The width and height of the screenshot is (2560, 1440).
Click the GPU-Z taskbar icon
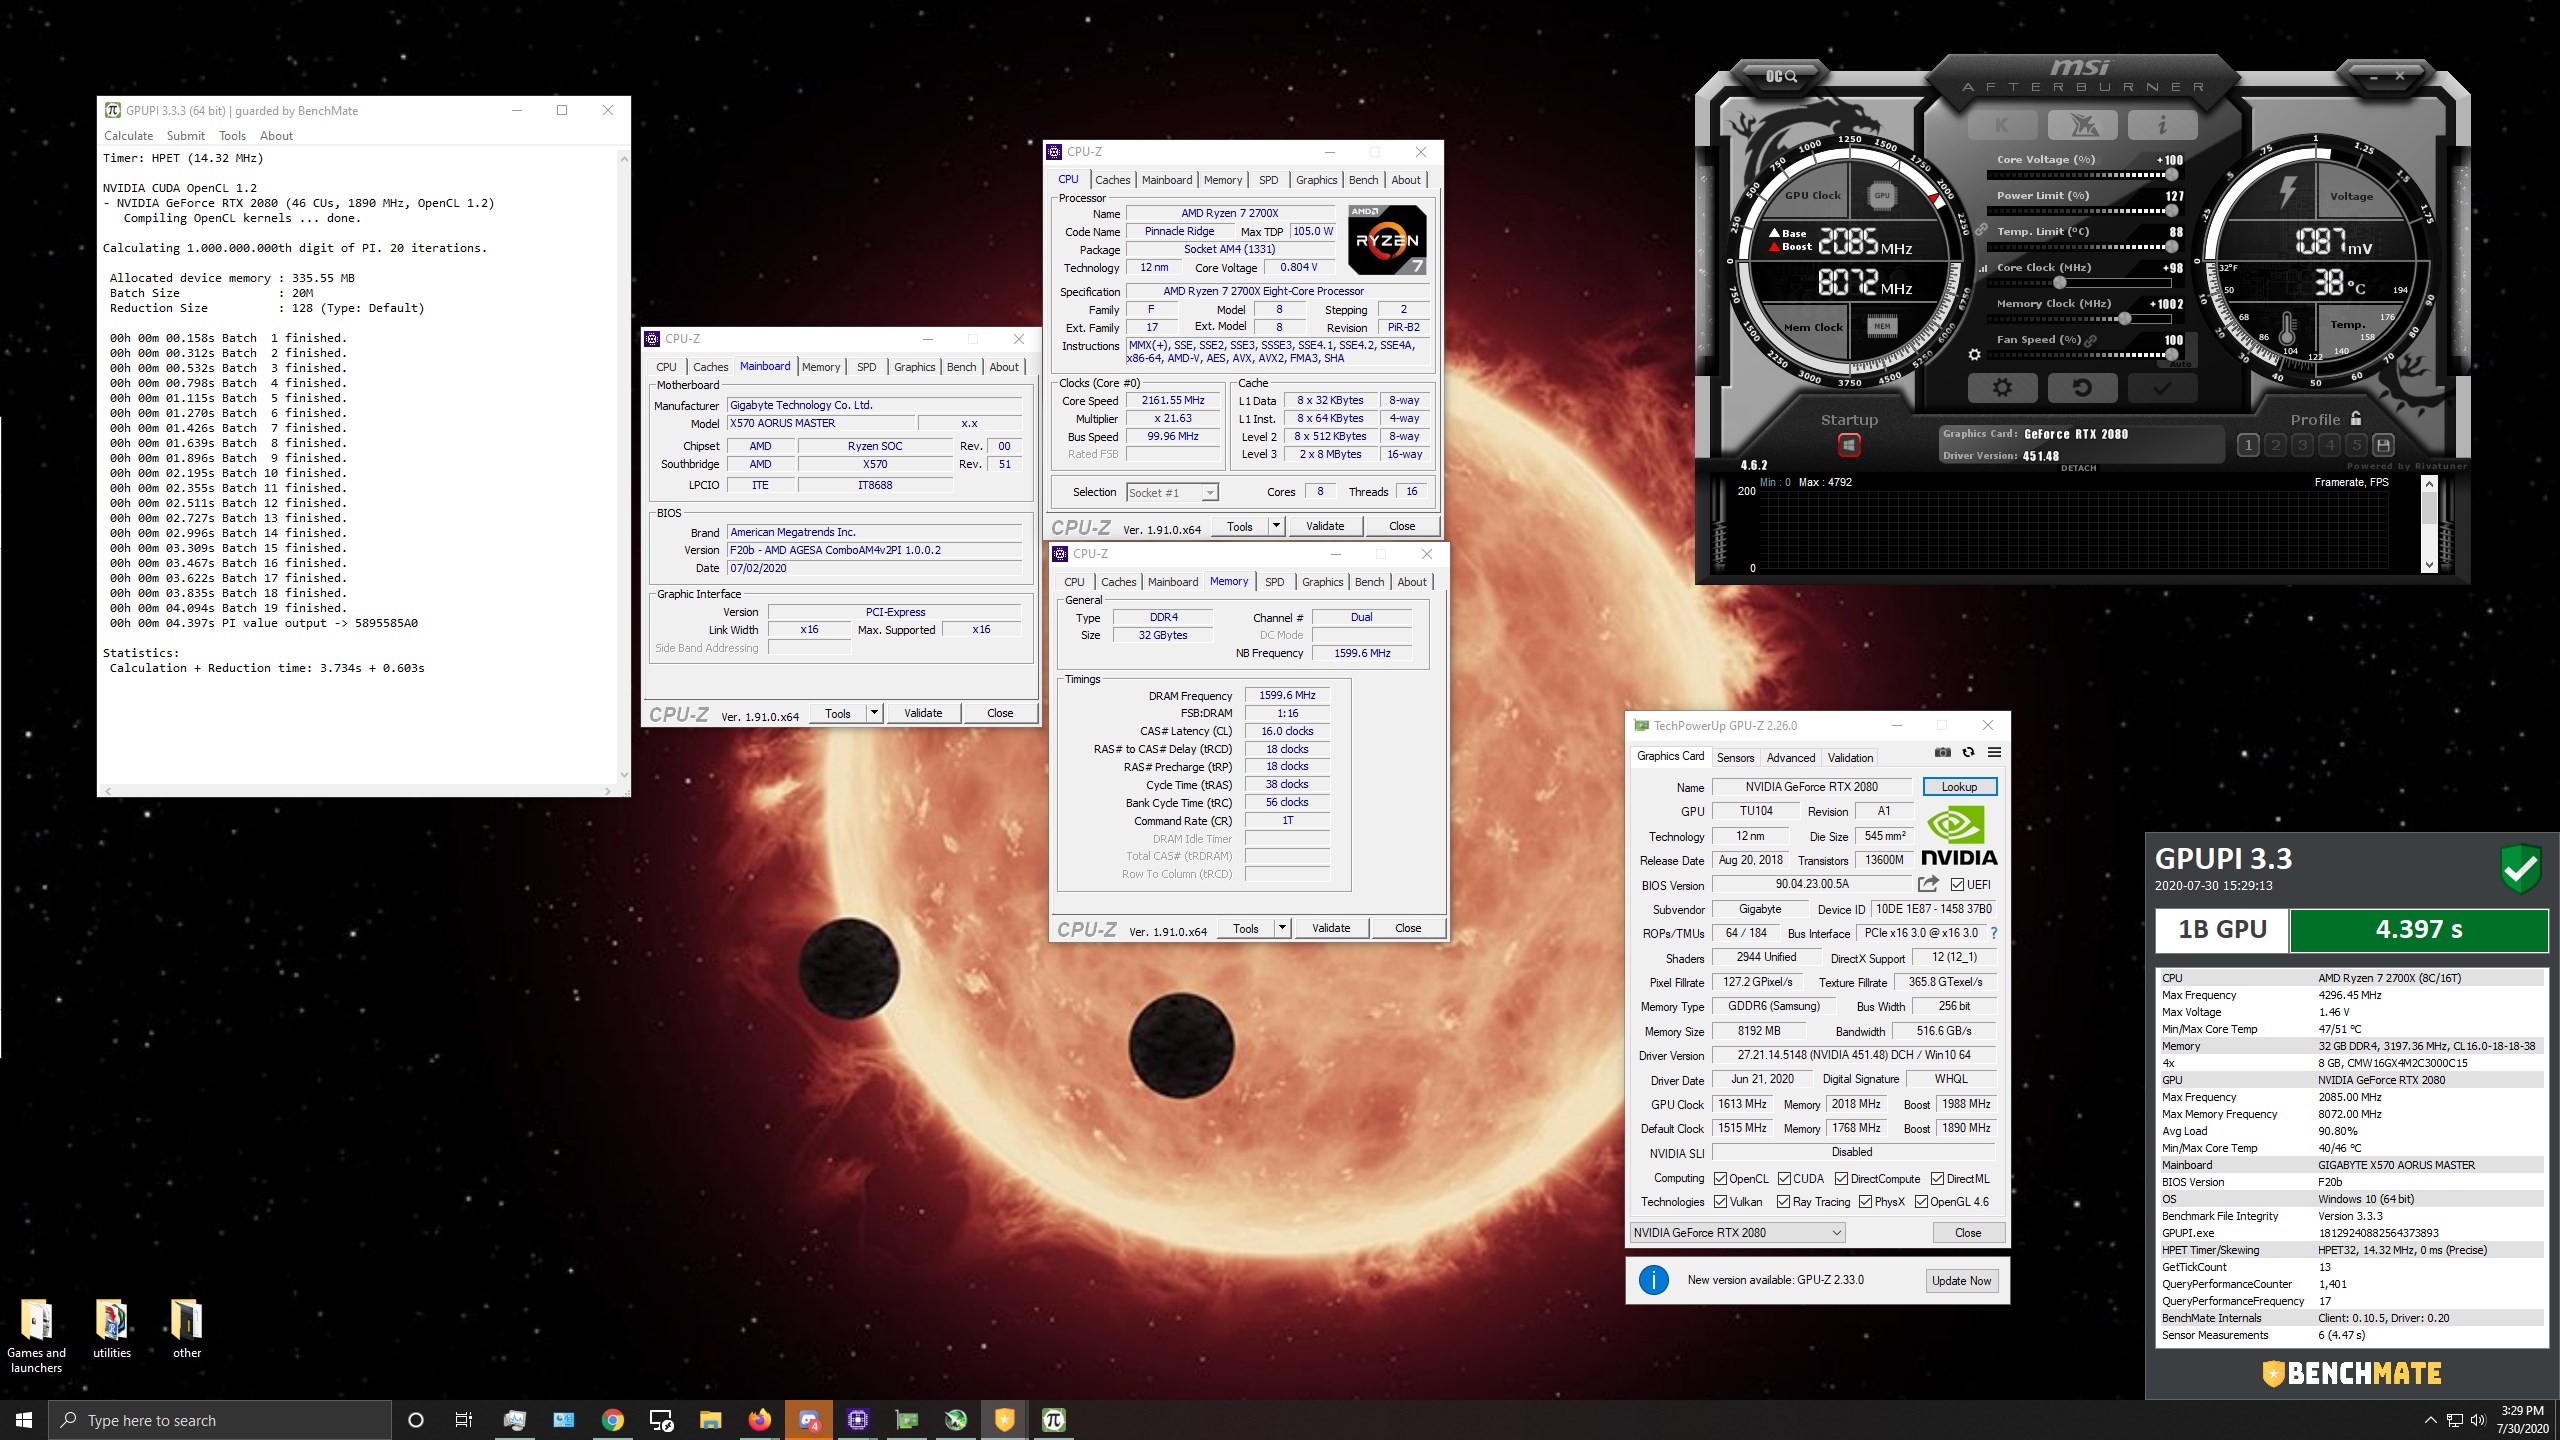click(x=907, y=1420)
